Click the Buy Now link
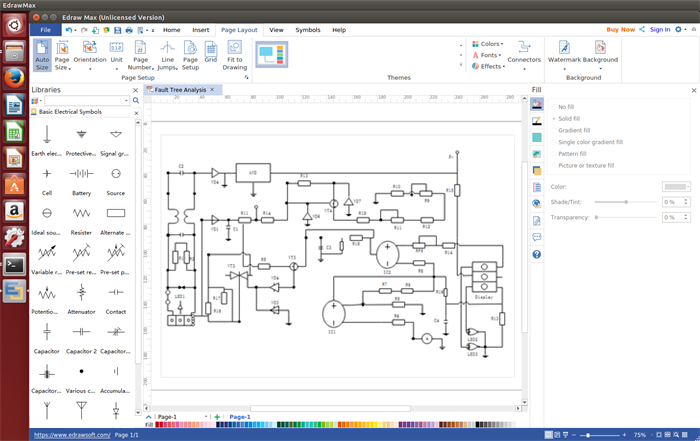 coord(620,30)
